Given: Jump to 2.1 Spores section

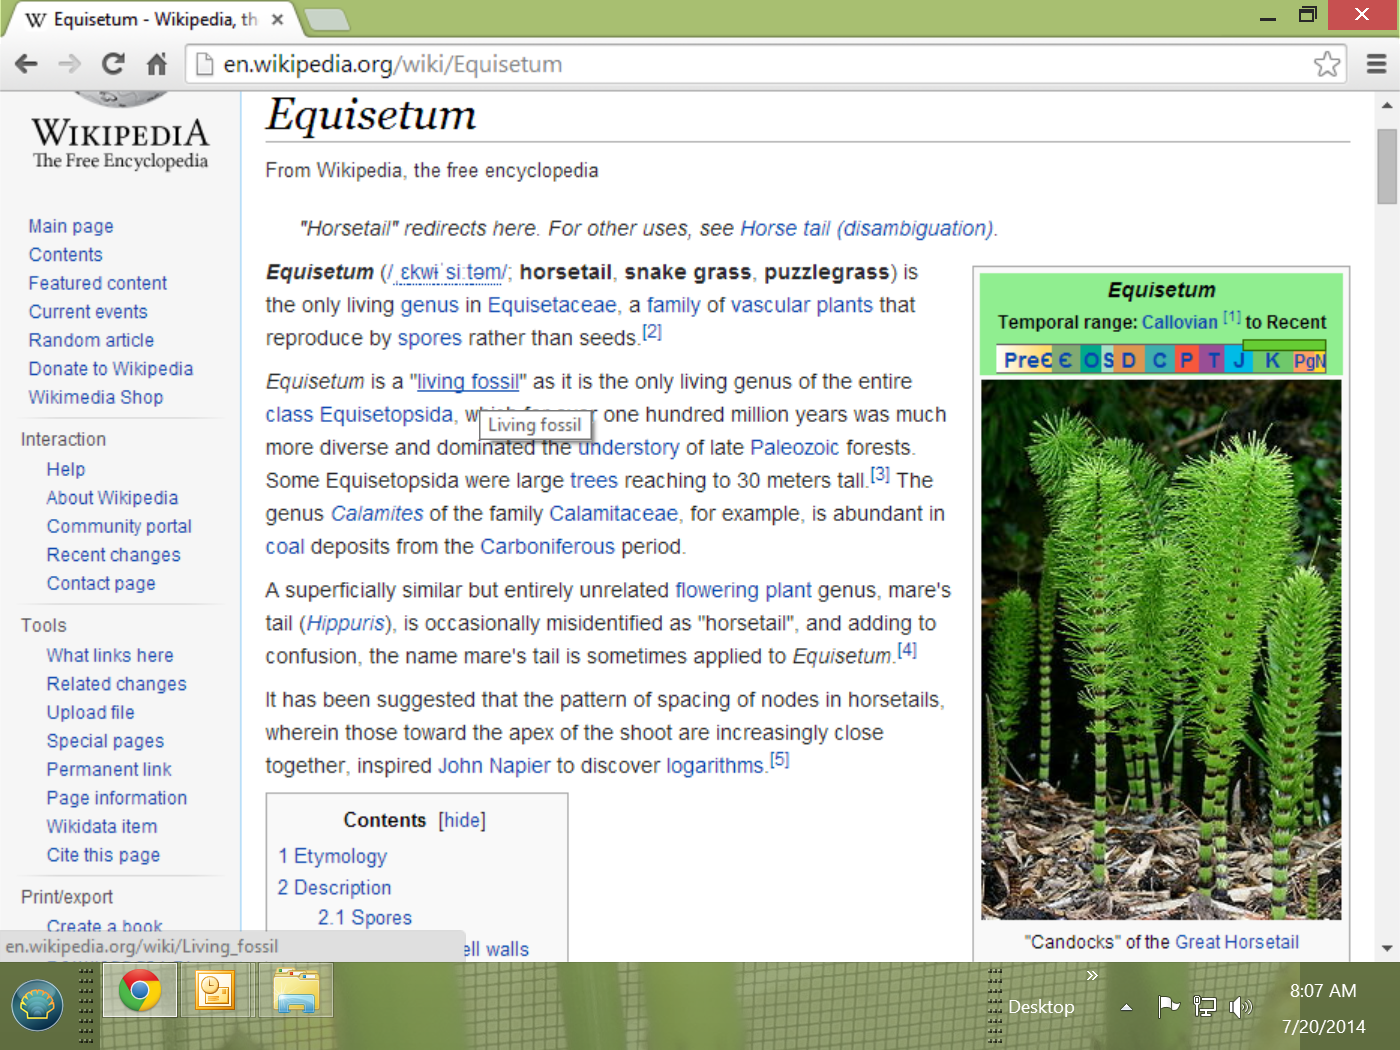Looking at the screenshot, I should [365, 917].
